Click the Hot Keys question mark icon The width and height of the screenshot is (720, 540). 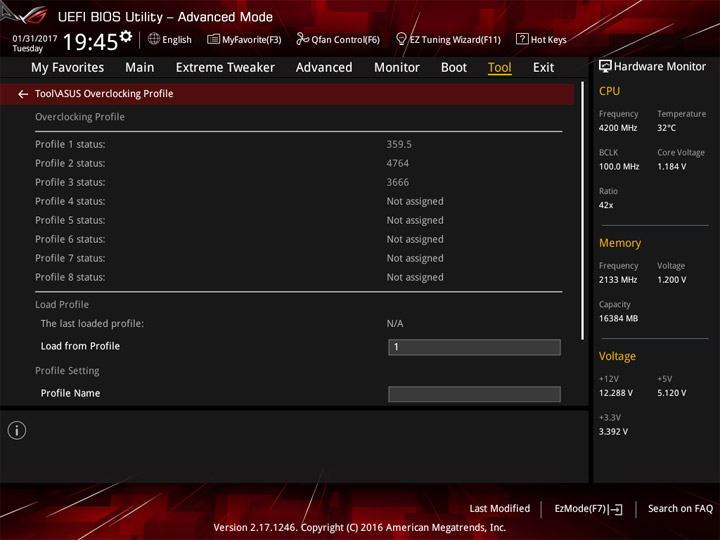coord(522,39)
